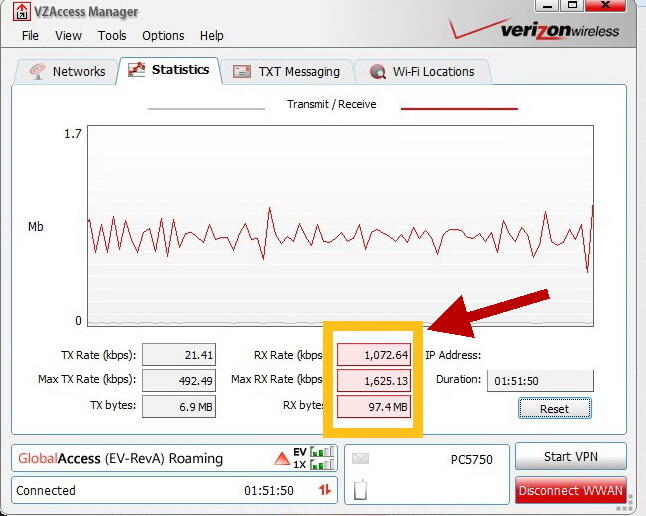This screenshot has height=516, width=646.
Task: Click the VZAccess Manager title bar icon
Action: (21, 11)
